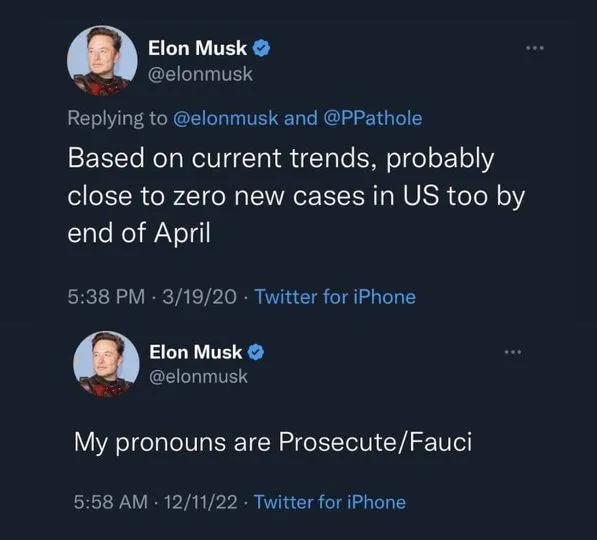Open the second tweet's profile picture
Viewport: 597px width, 540px height.
point(106,364)
